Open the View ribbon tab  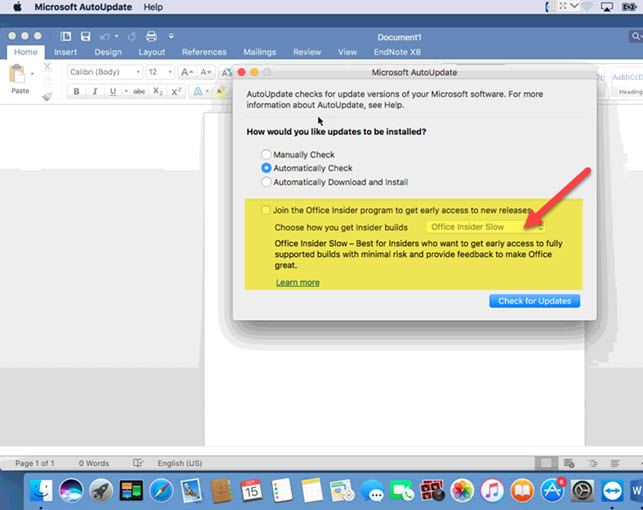[347, 52]
